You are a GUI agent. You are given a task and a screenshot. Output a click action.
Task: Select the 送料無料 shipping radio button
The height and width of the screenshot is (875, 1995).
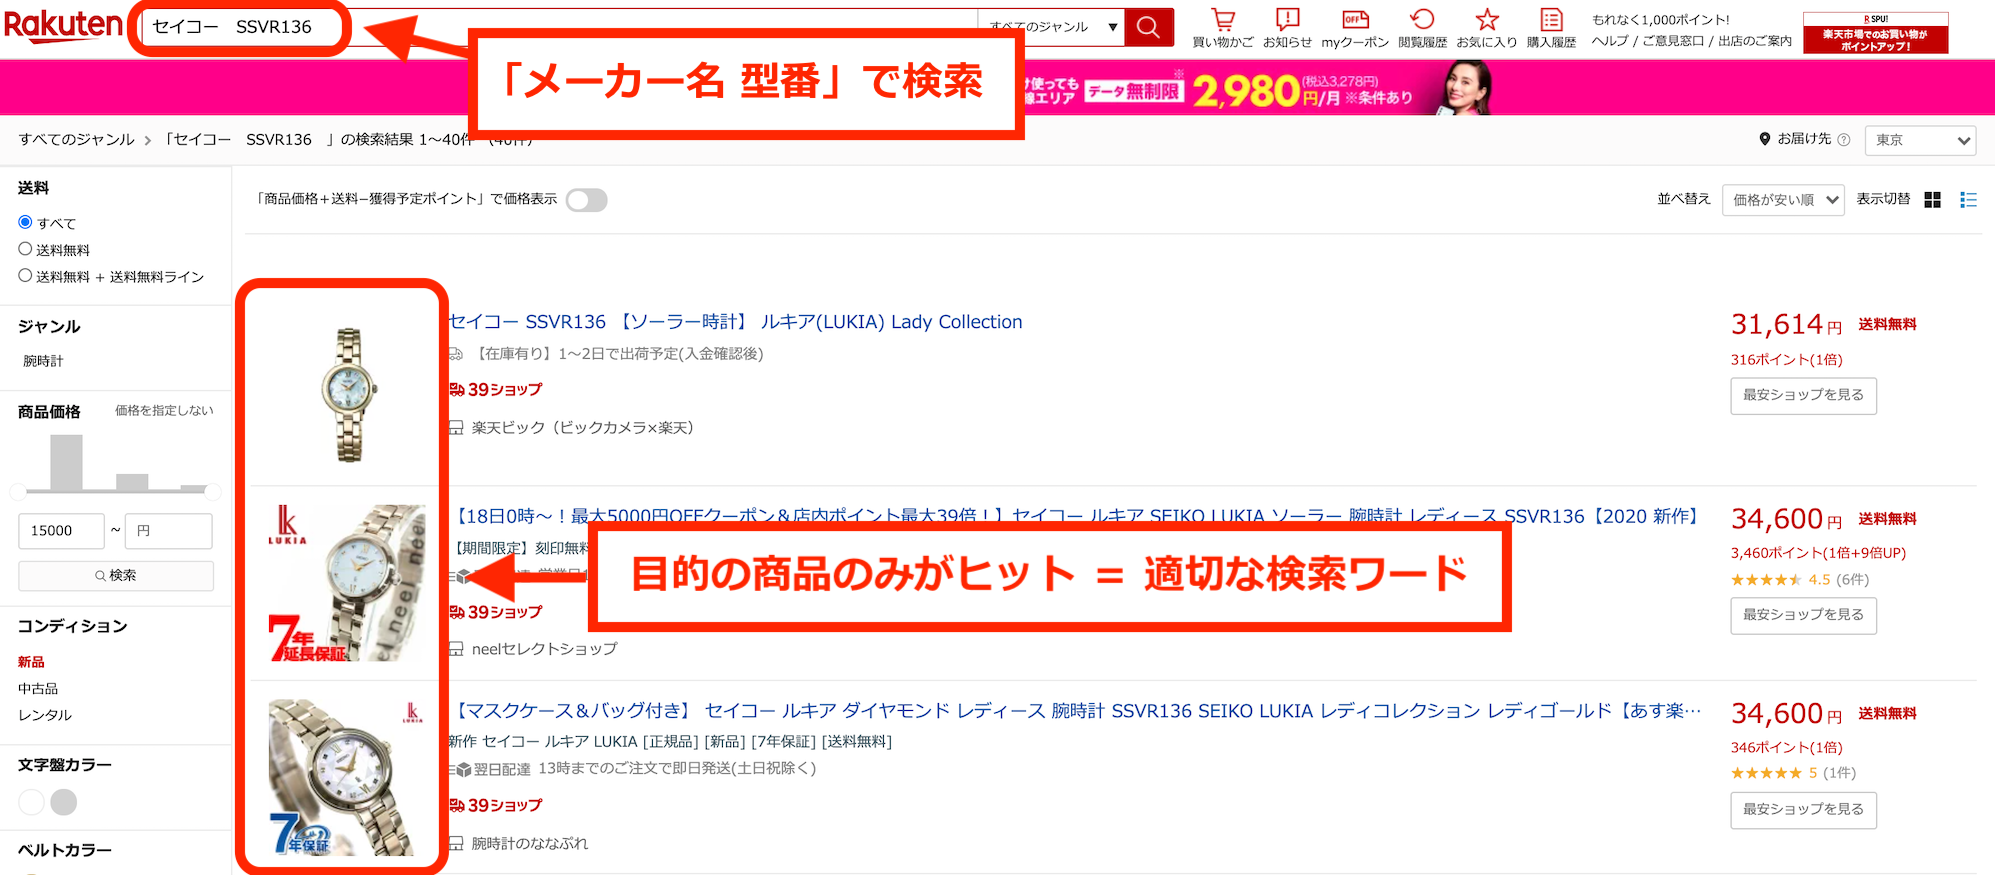pyautogui.click(x=26, y=249)
